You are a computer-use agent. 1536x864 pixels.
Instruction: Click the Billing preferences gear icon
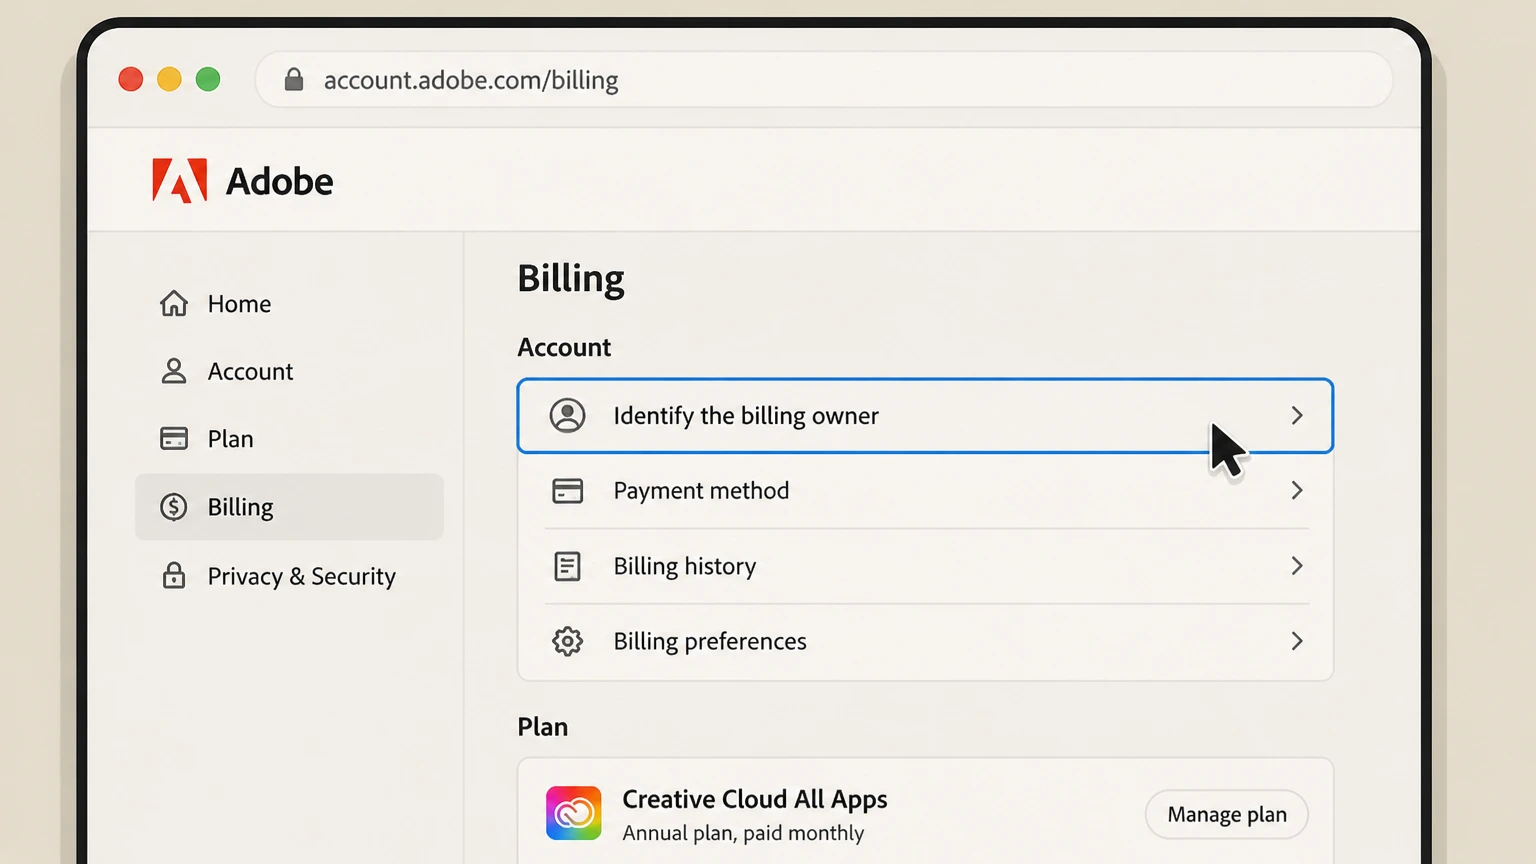click(x=567, y=641)
